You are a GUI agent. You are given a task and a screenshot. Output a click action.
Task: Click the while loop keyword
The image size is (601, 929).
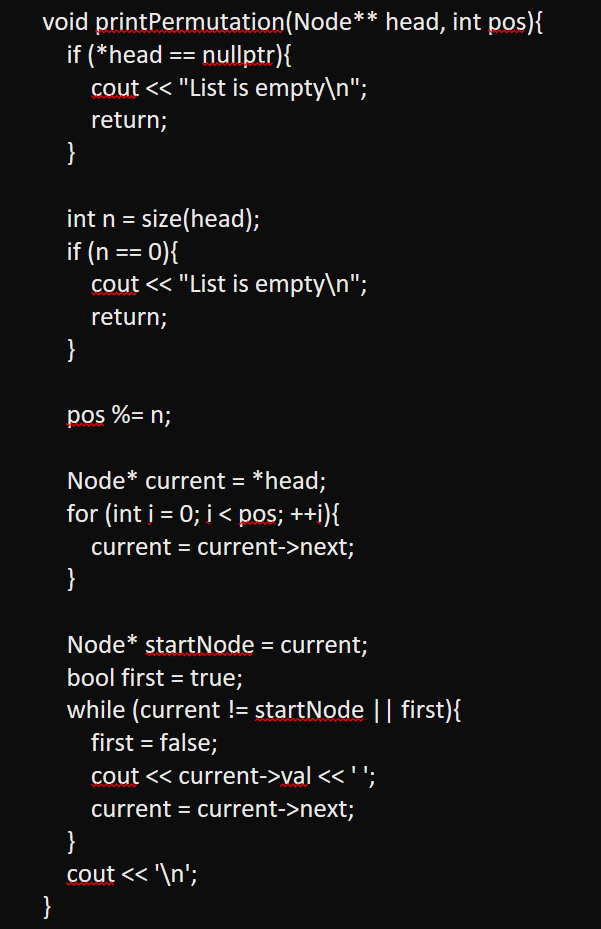point(96,711)
